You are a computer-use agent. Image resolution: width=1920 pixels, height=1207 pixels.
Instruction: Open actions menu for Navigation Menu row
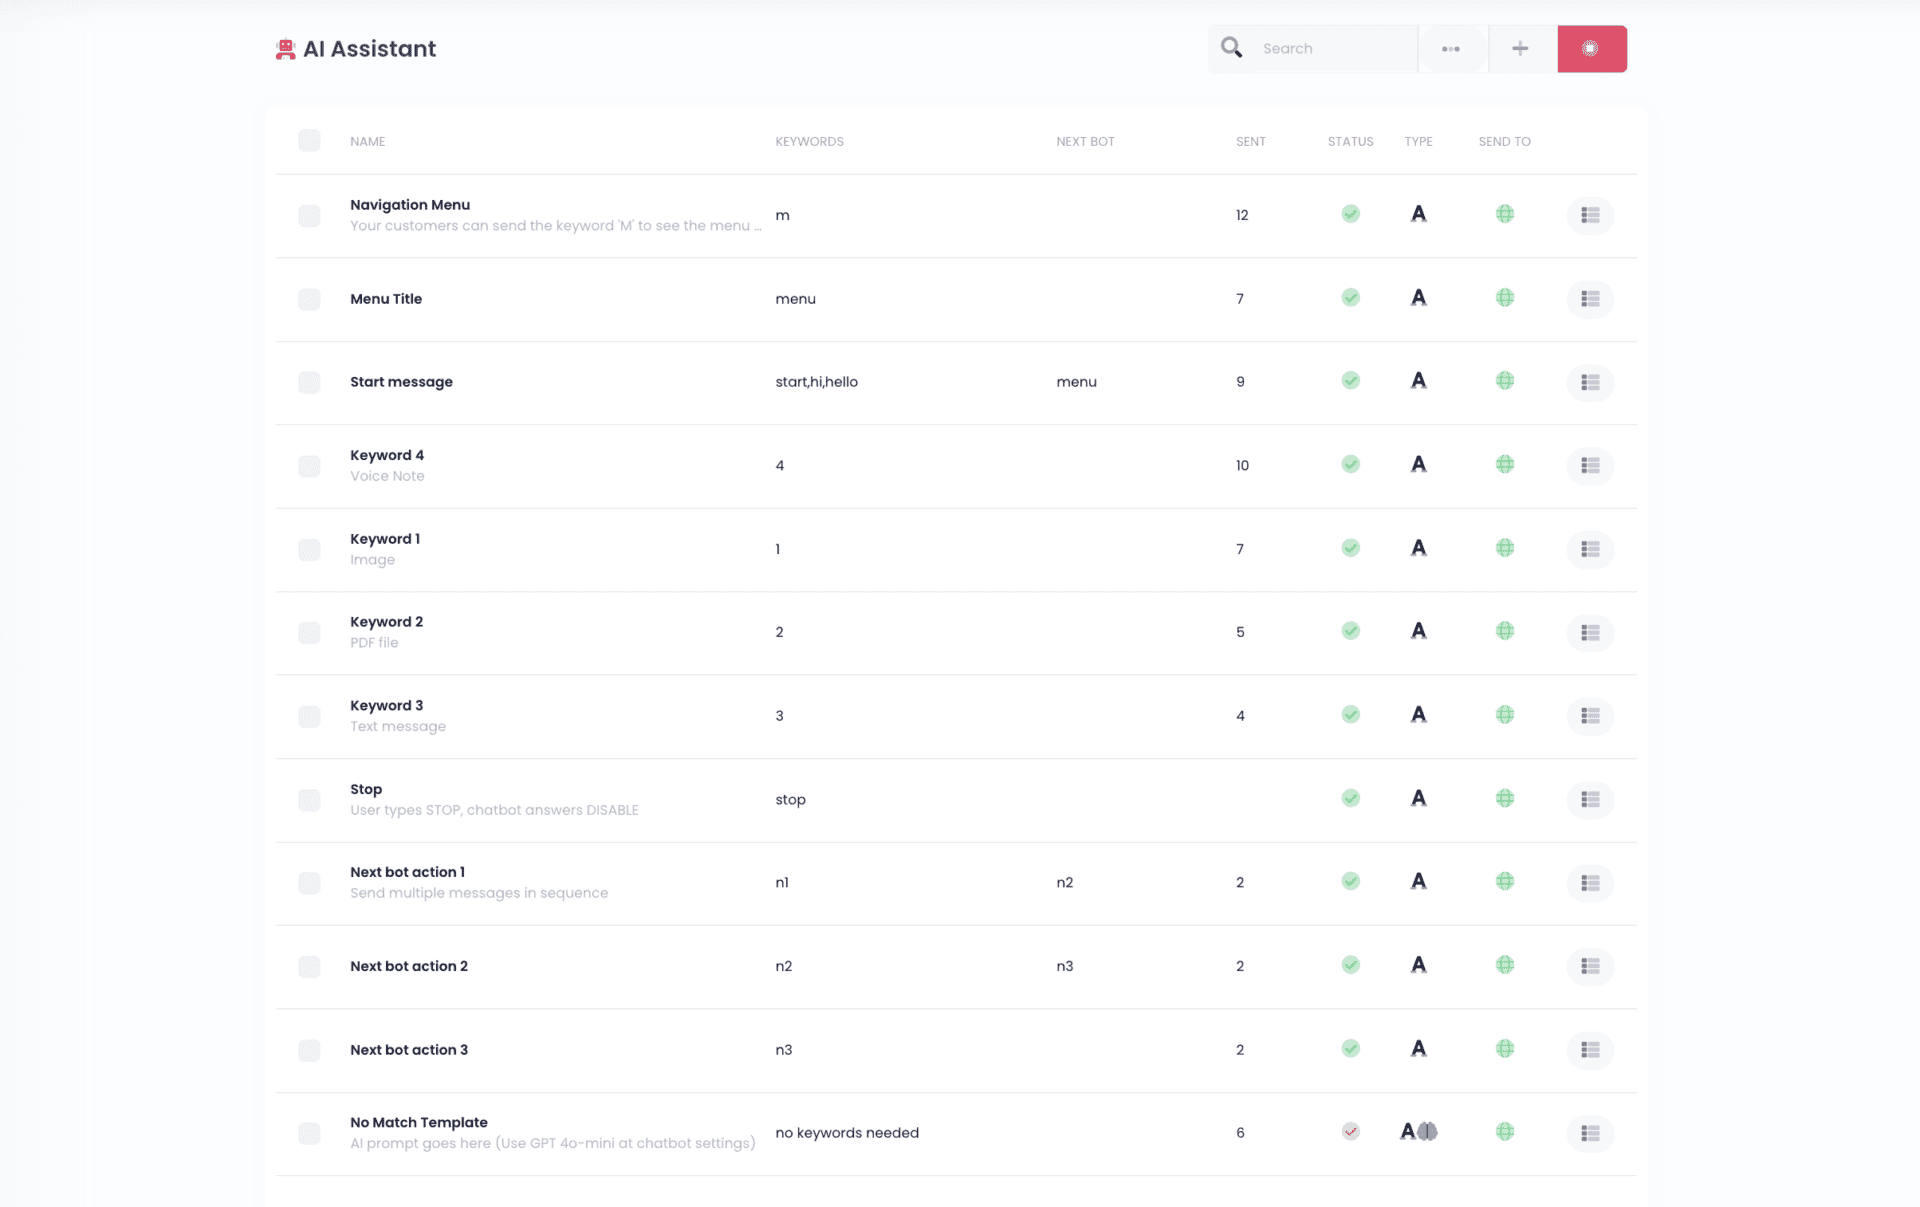pos(1590,215)
